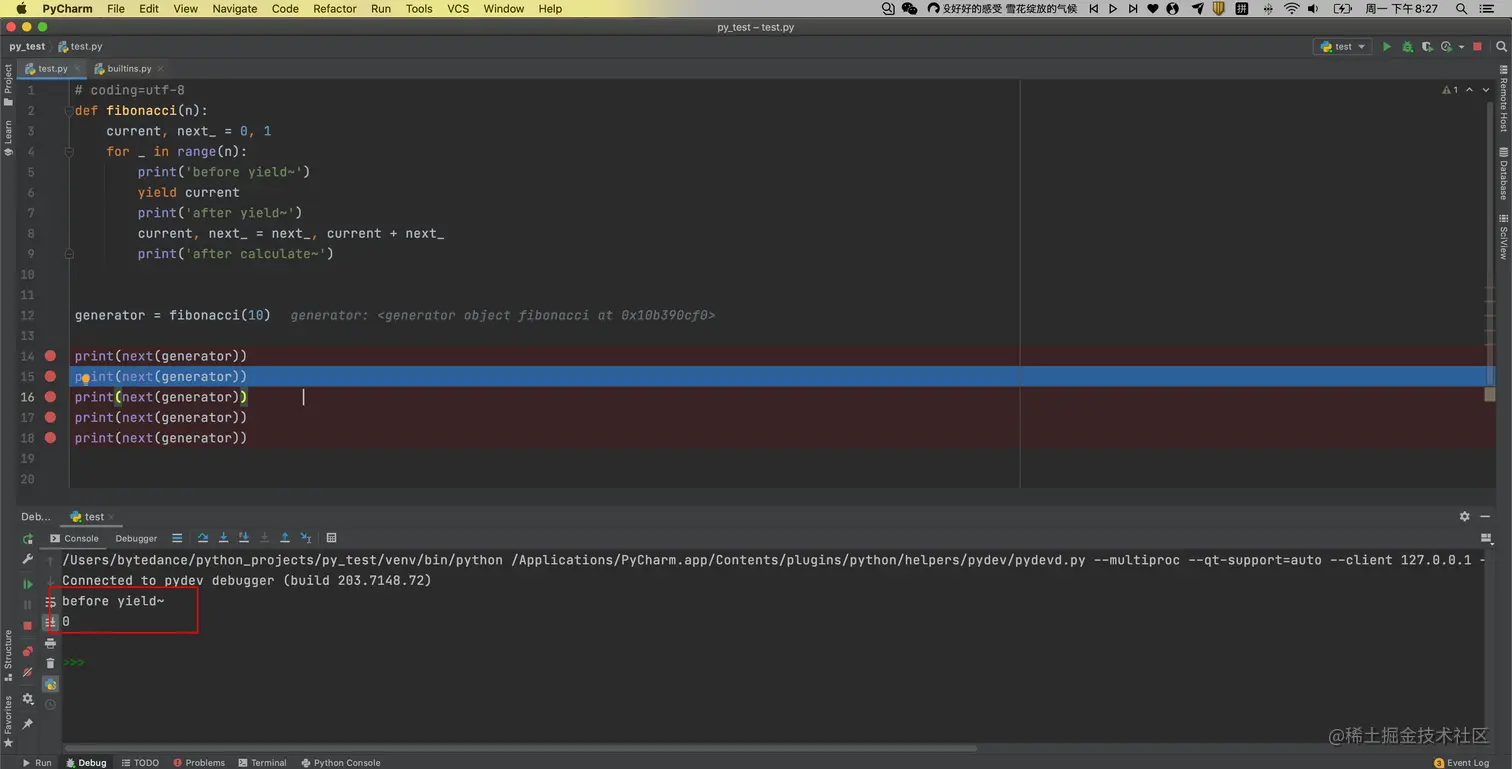Open View Breakpoints double red dot icon
This screenshot has width=1512, height=769.
(27, 651)
